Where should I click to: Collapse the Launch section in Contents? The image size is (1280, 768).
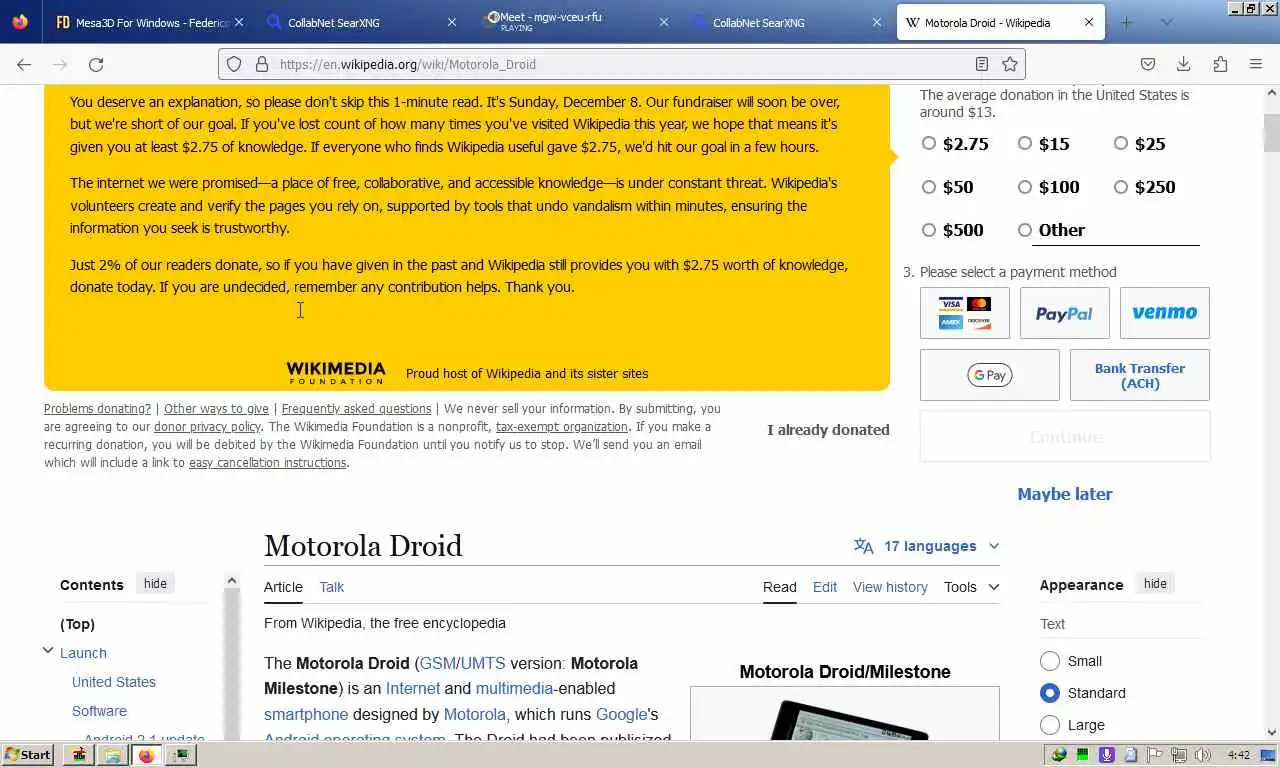pyautogui.click(x=47, y=651)
